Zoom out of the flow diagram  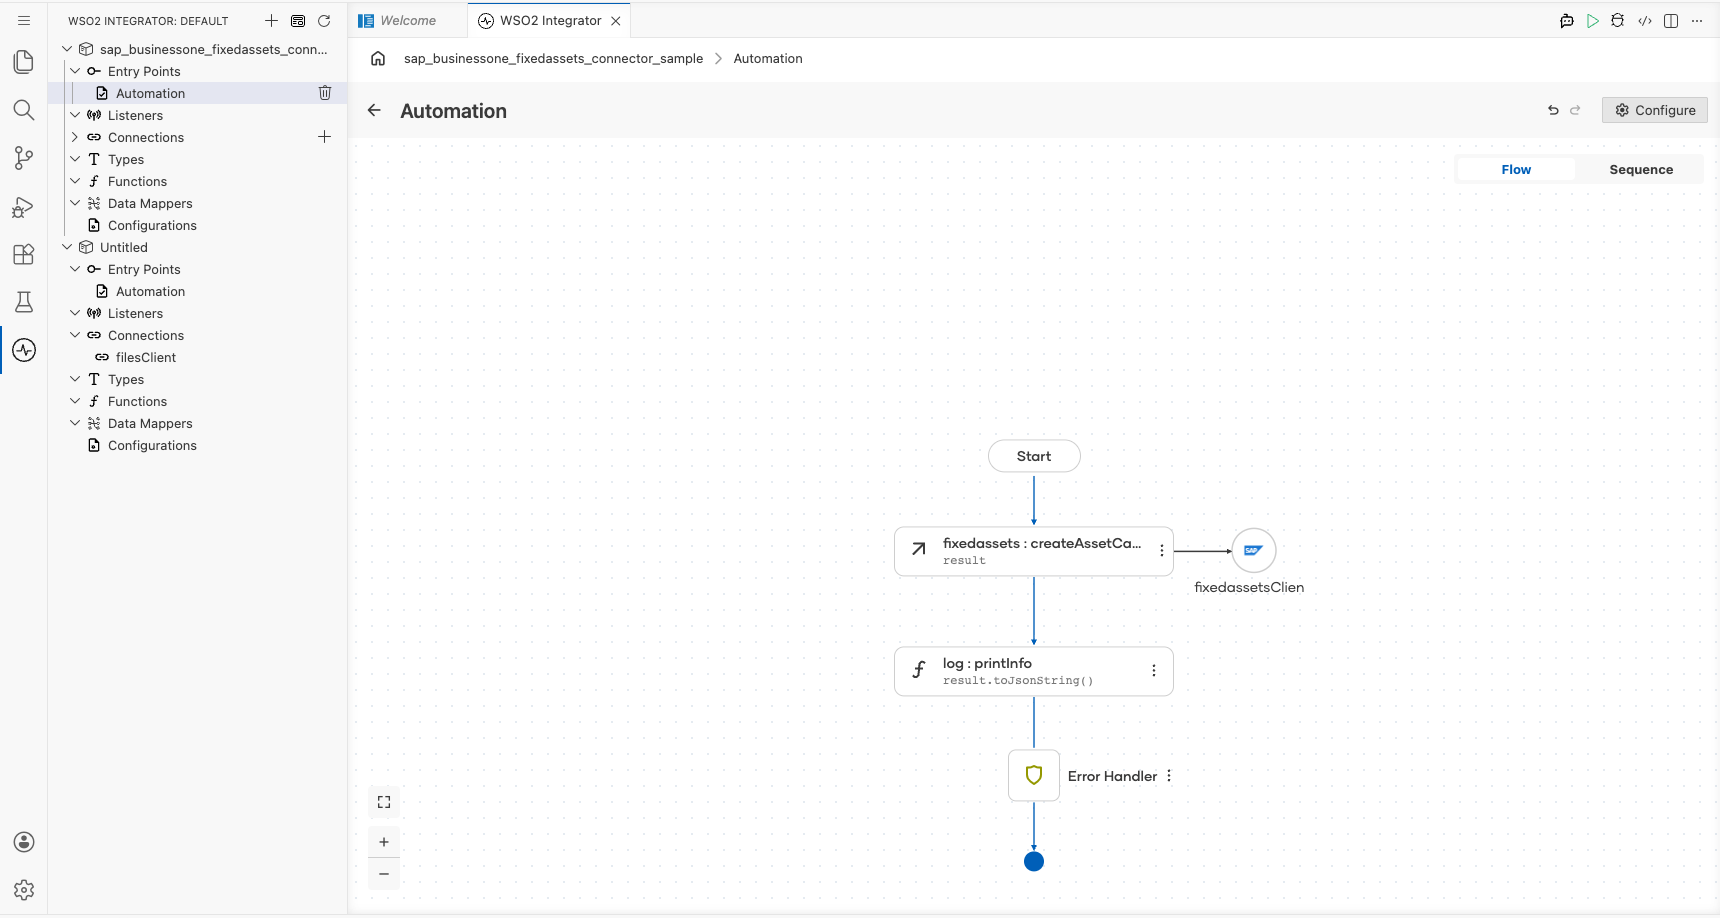click(x=384, y=874)
